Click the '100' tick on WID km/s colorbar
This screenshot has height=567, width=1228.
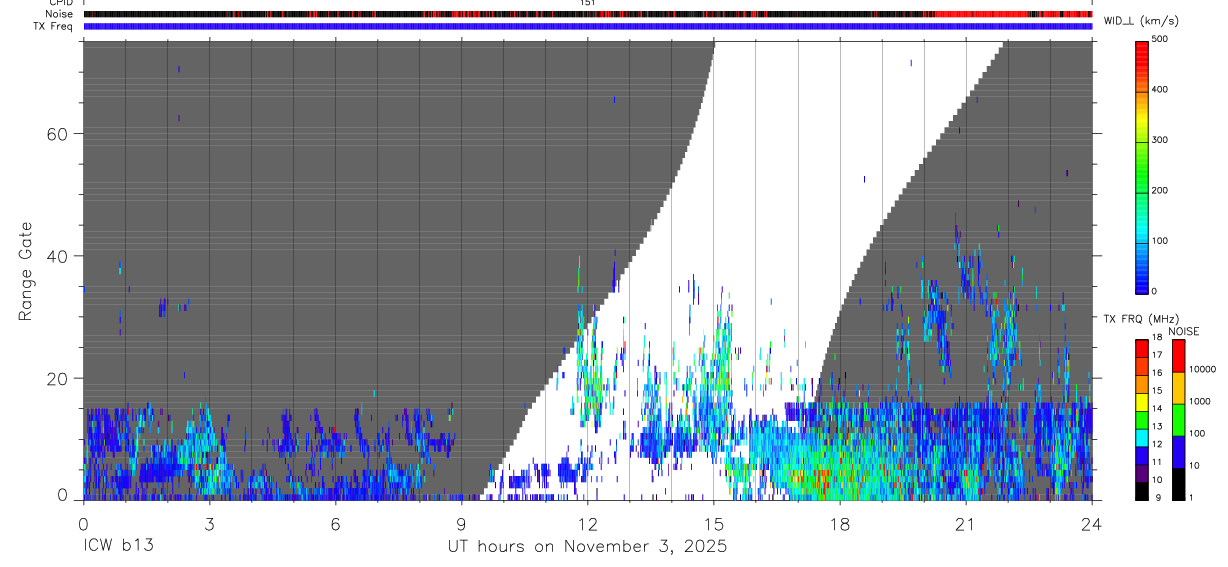(1160, 241)
